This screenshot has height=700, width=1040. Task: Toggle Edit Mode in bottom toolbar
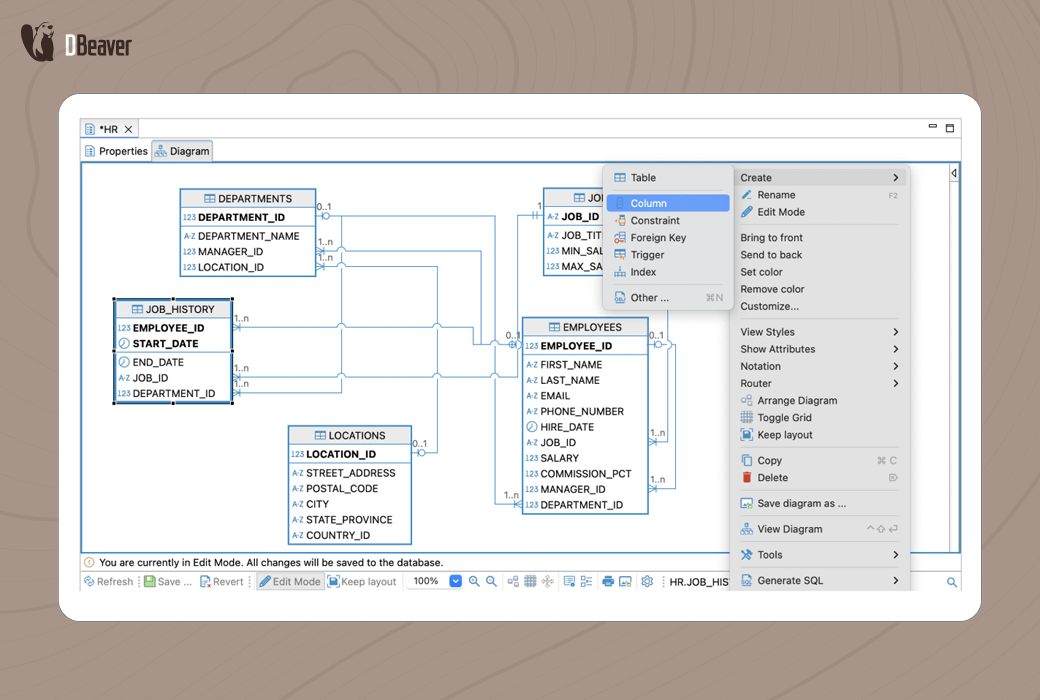pyautogui.click(x=290, y=582)
